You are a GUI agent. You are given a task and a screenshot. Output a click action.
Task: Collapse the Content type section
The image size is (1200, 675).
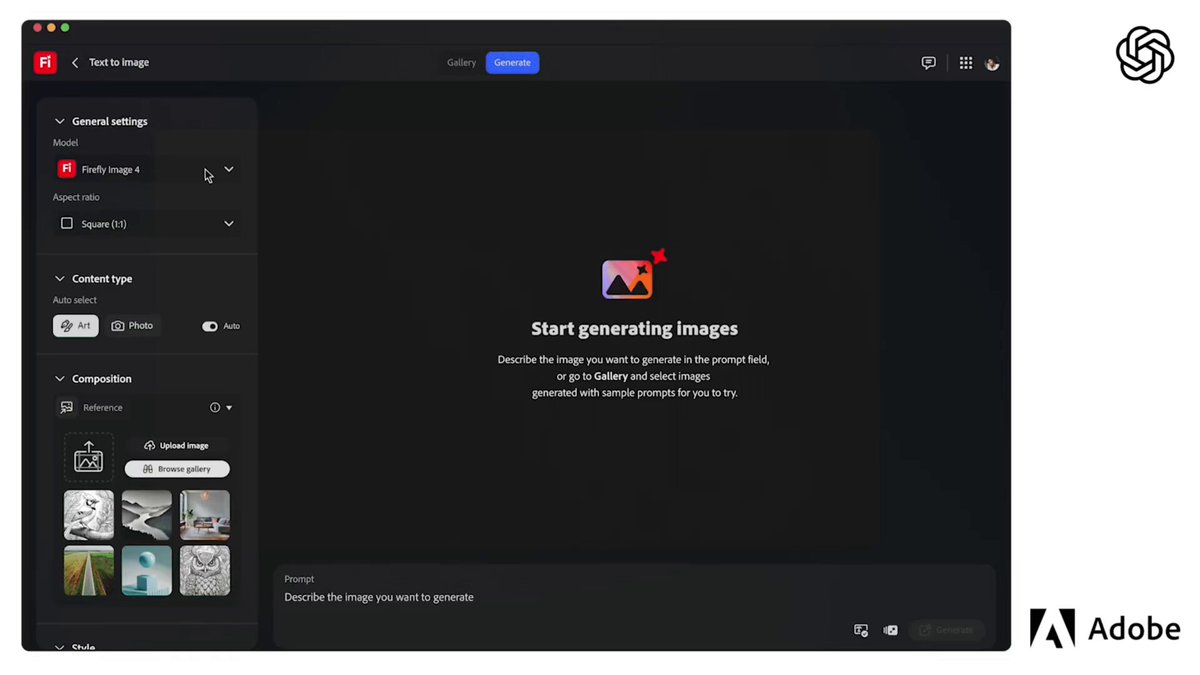click(x=60, y=279)
